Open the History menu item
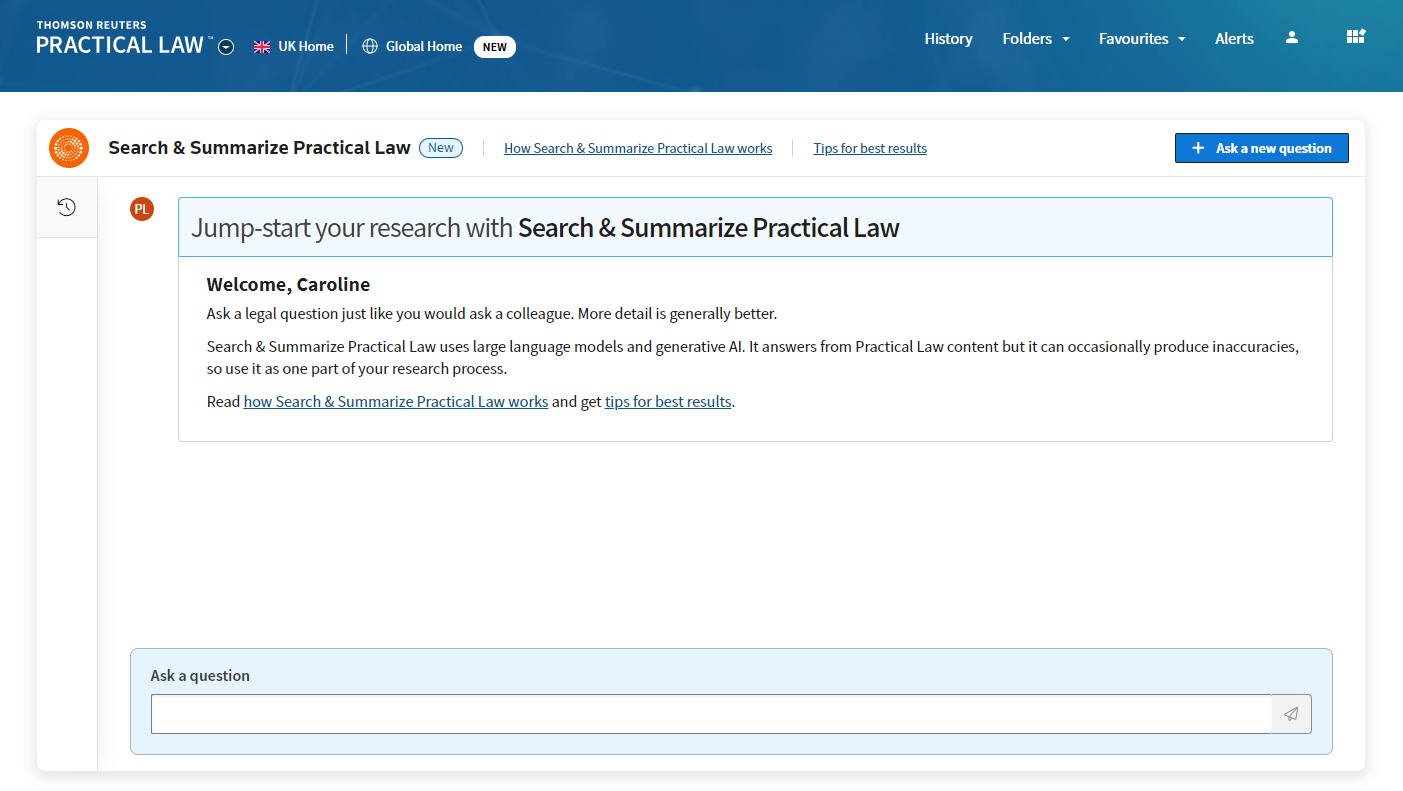Screen dimensions: 1403x791 [x=948, y=39]
